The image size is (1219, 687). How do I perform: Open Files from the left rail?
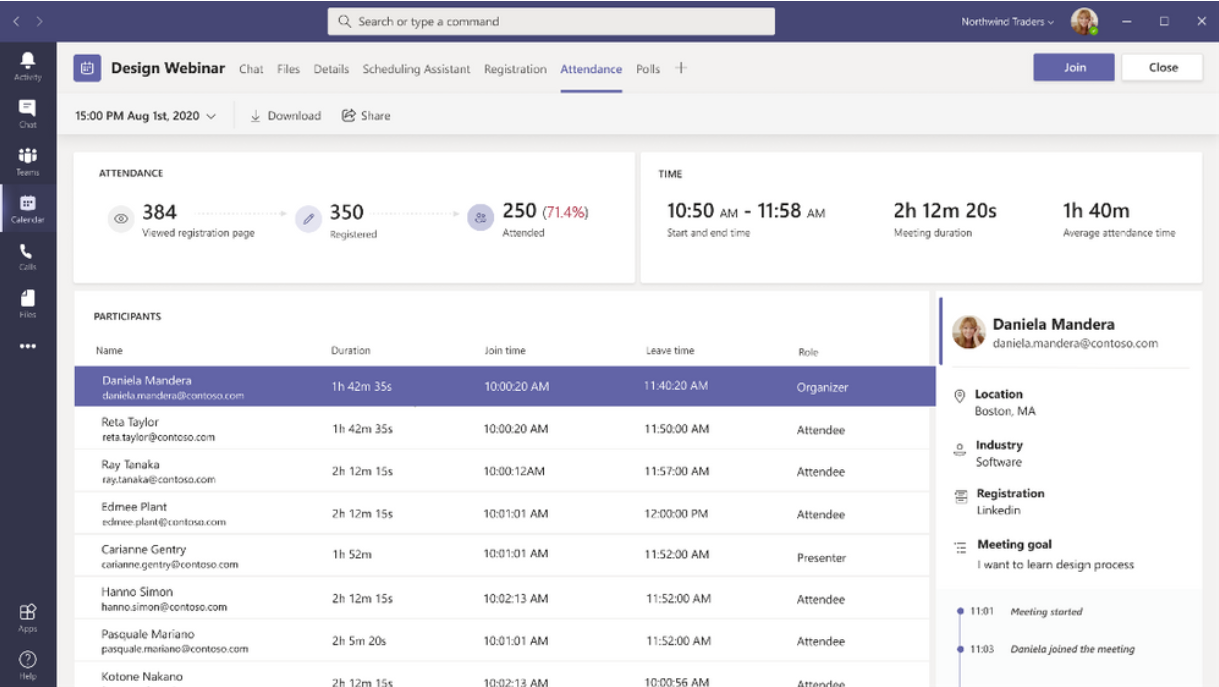click(28, 304)
